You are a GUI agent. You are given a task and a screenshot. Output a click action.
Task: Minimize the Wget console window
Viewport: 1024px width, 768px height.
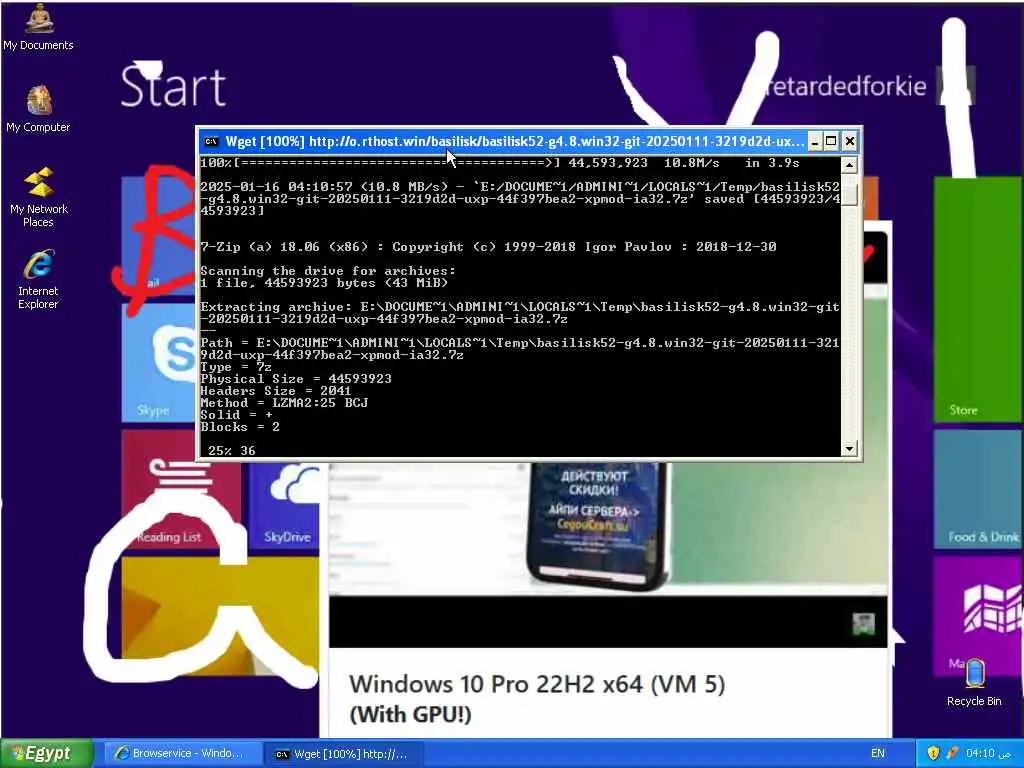tap(814, 141)
